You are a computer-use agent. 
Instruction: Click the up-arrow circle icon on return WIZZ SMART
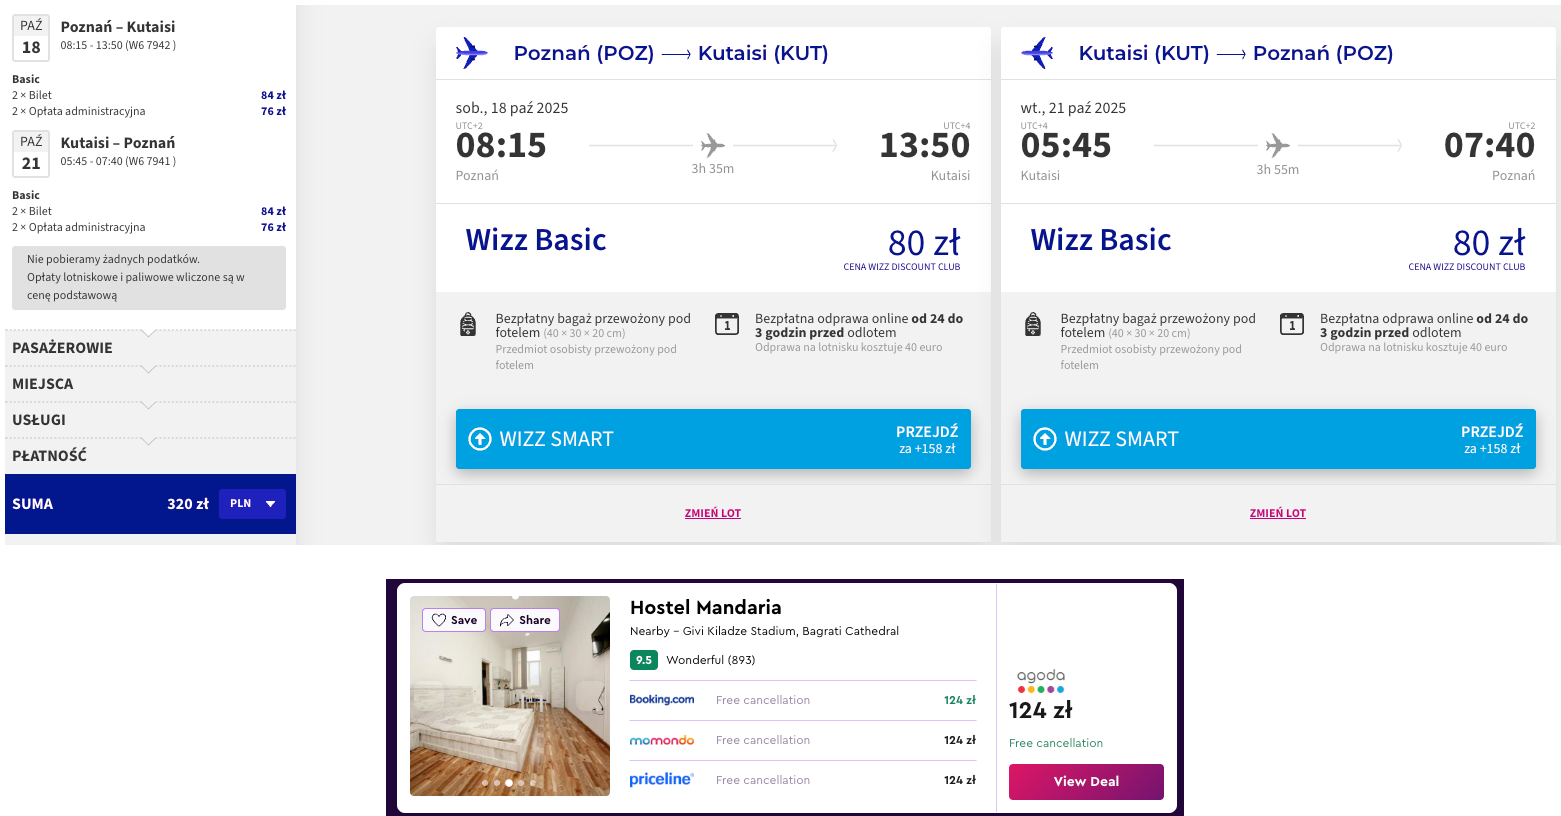tap(1045, 439)
